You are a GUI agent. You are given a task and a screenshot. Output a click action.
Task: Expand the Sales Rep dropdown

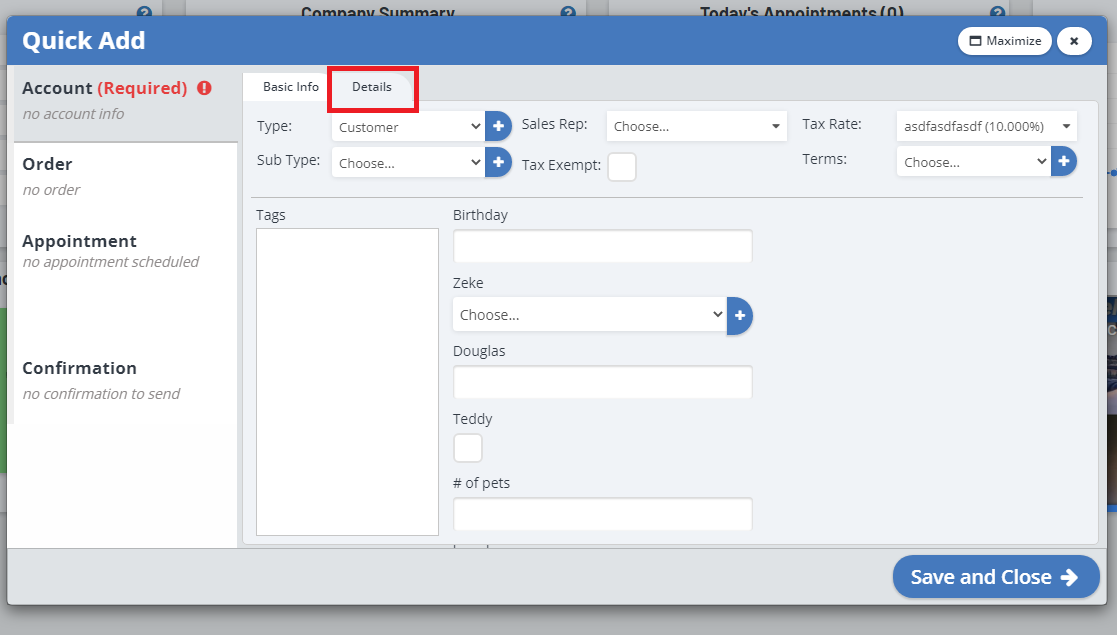(696, 127)
